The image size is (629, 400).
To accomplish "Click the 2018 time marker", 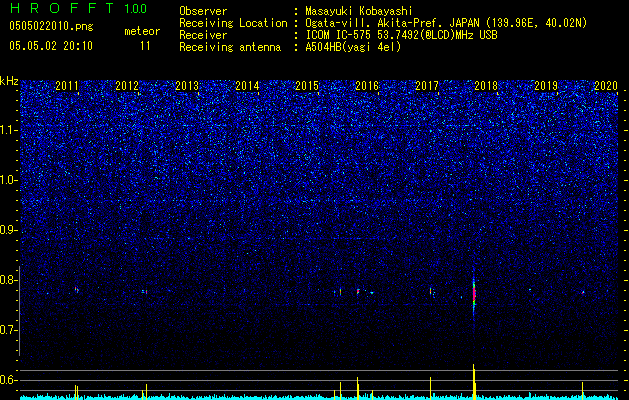I will point(486,85).
